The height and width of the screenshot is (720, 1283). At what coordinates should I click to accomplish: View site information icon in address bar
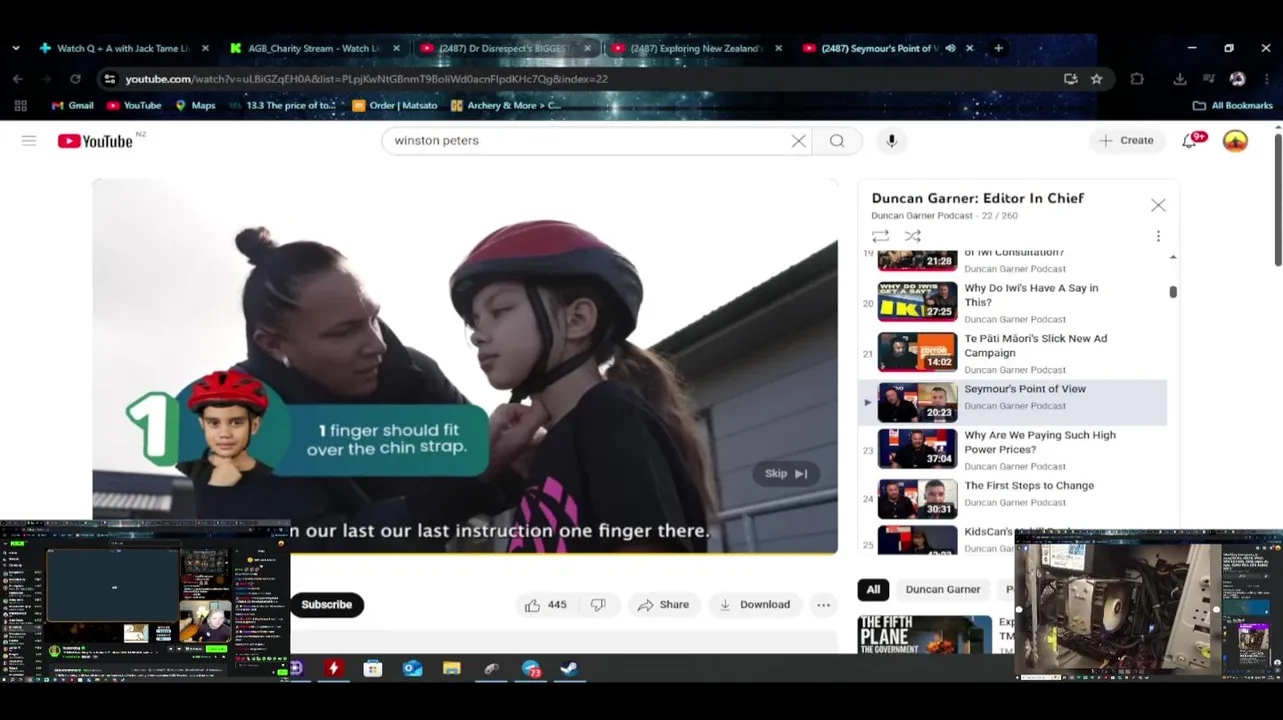pyautogui.click(x=110, y=79)
